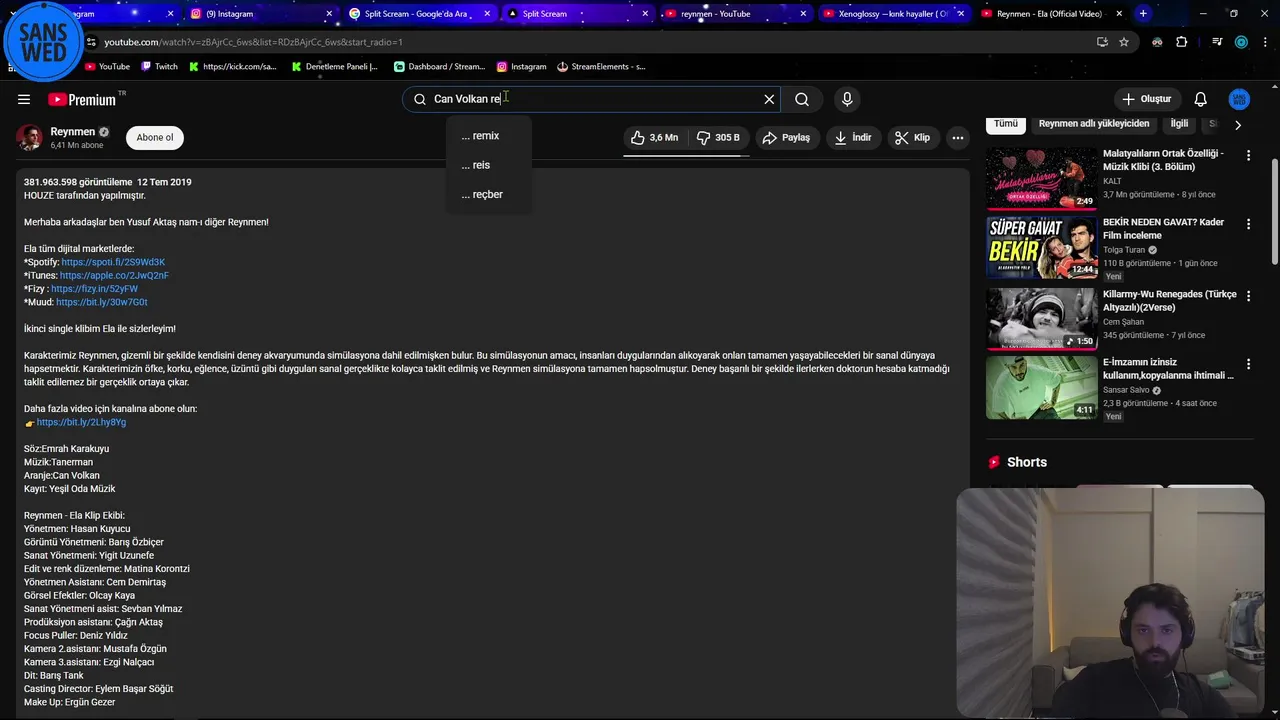Screen dimensions: 1280x720
Task: Open the YouTube bookmark in bookmarks bar
Action: (107, 67)
